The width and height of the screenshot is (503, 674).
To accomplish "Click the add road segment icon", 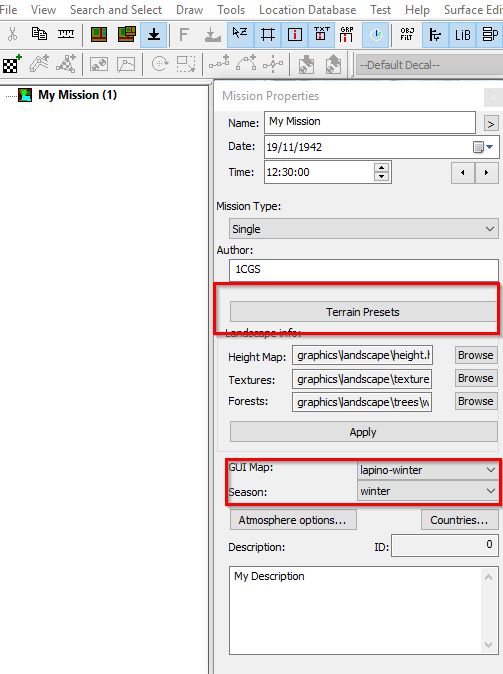I will click(x=39, y=64).
